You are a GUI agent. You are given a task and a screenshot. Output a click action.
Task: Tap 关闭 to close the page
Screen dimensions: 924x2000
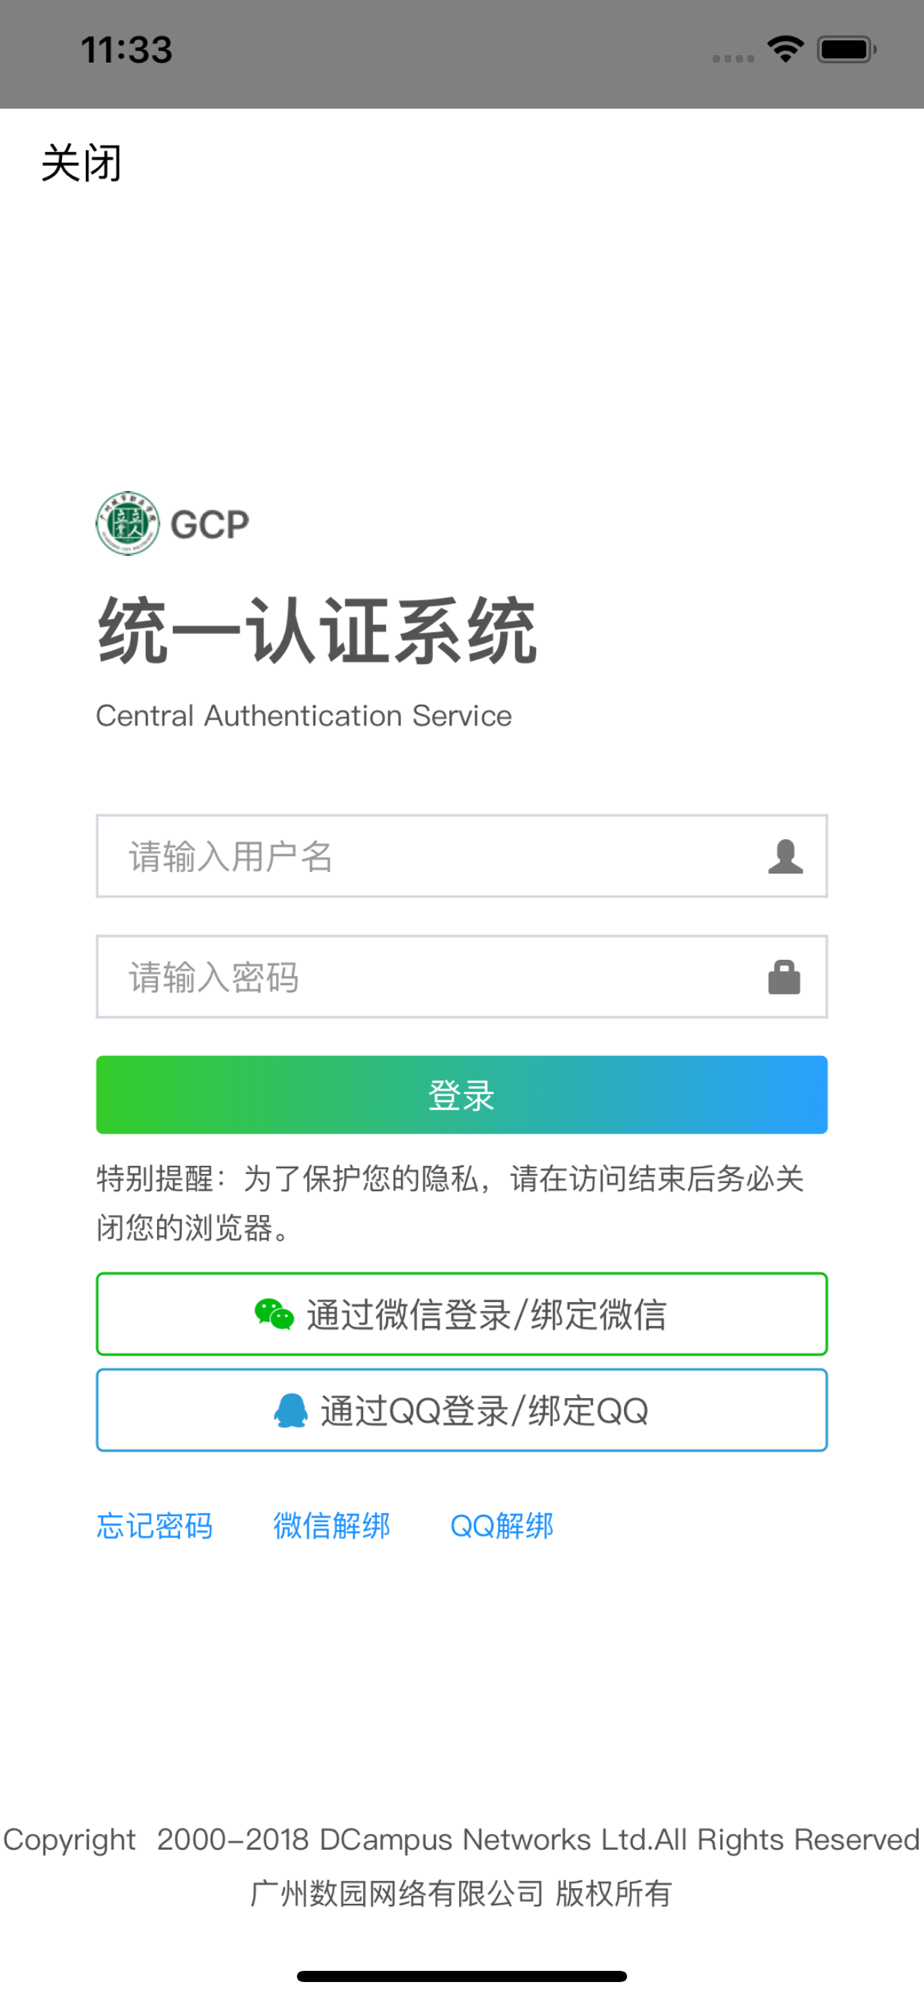pos(81,163)
